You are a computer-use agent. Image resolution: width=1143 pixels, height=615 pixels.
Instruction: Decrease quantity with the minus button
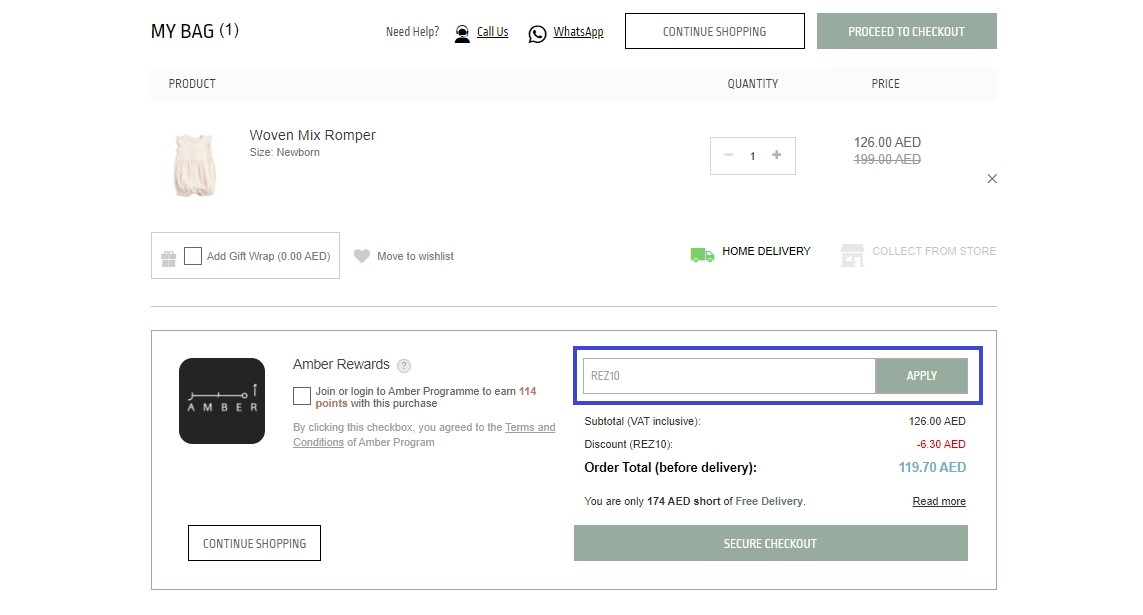point(728,155)
